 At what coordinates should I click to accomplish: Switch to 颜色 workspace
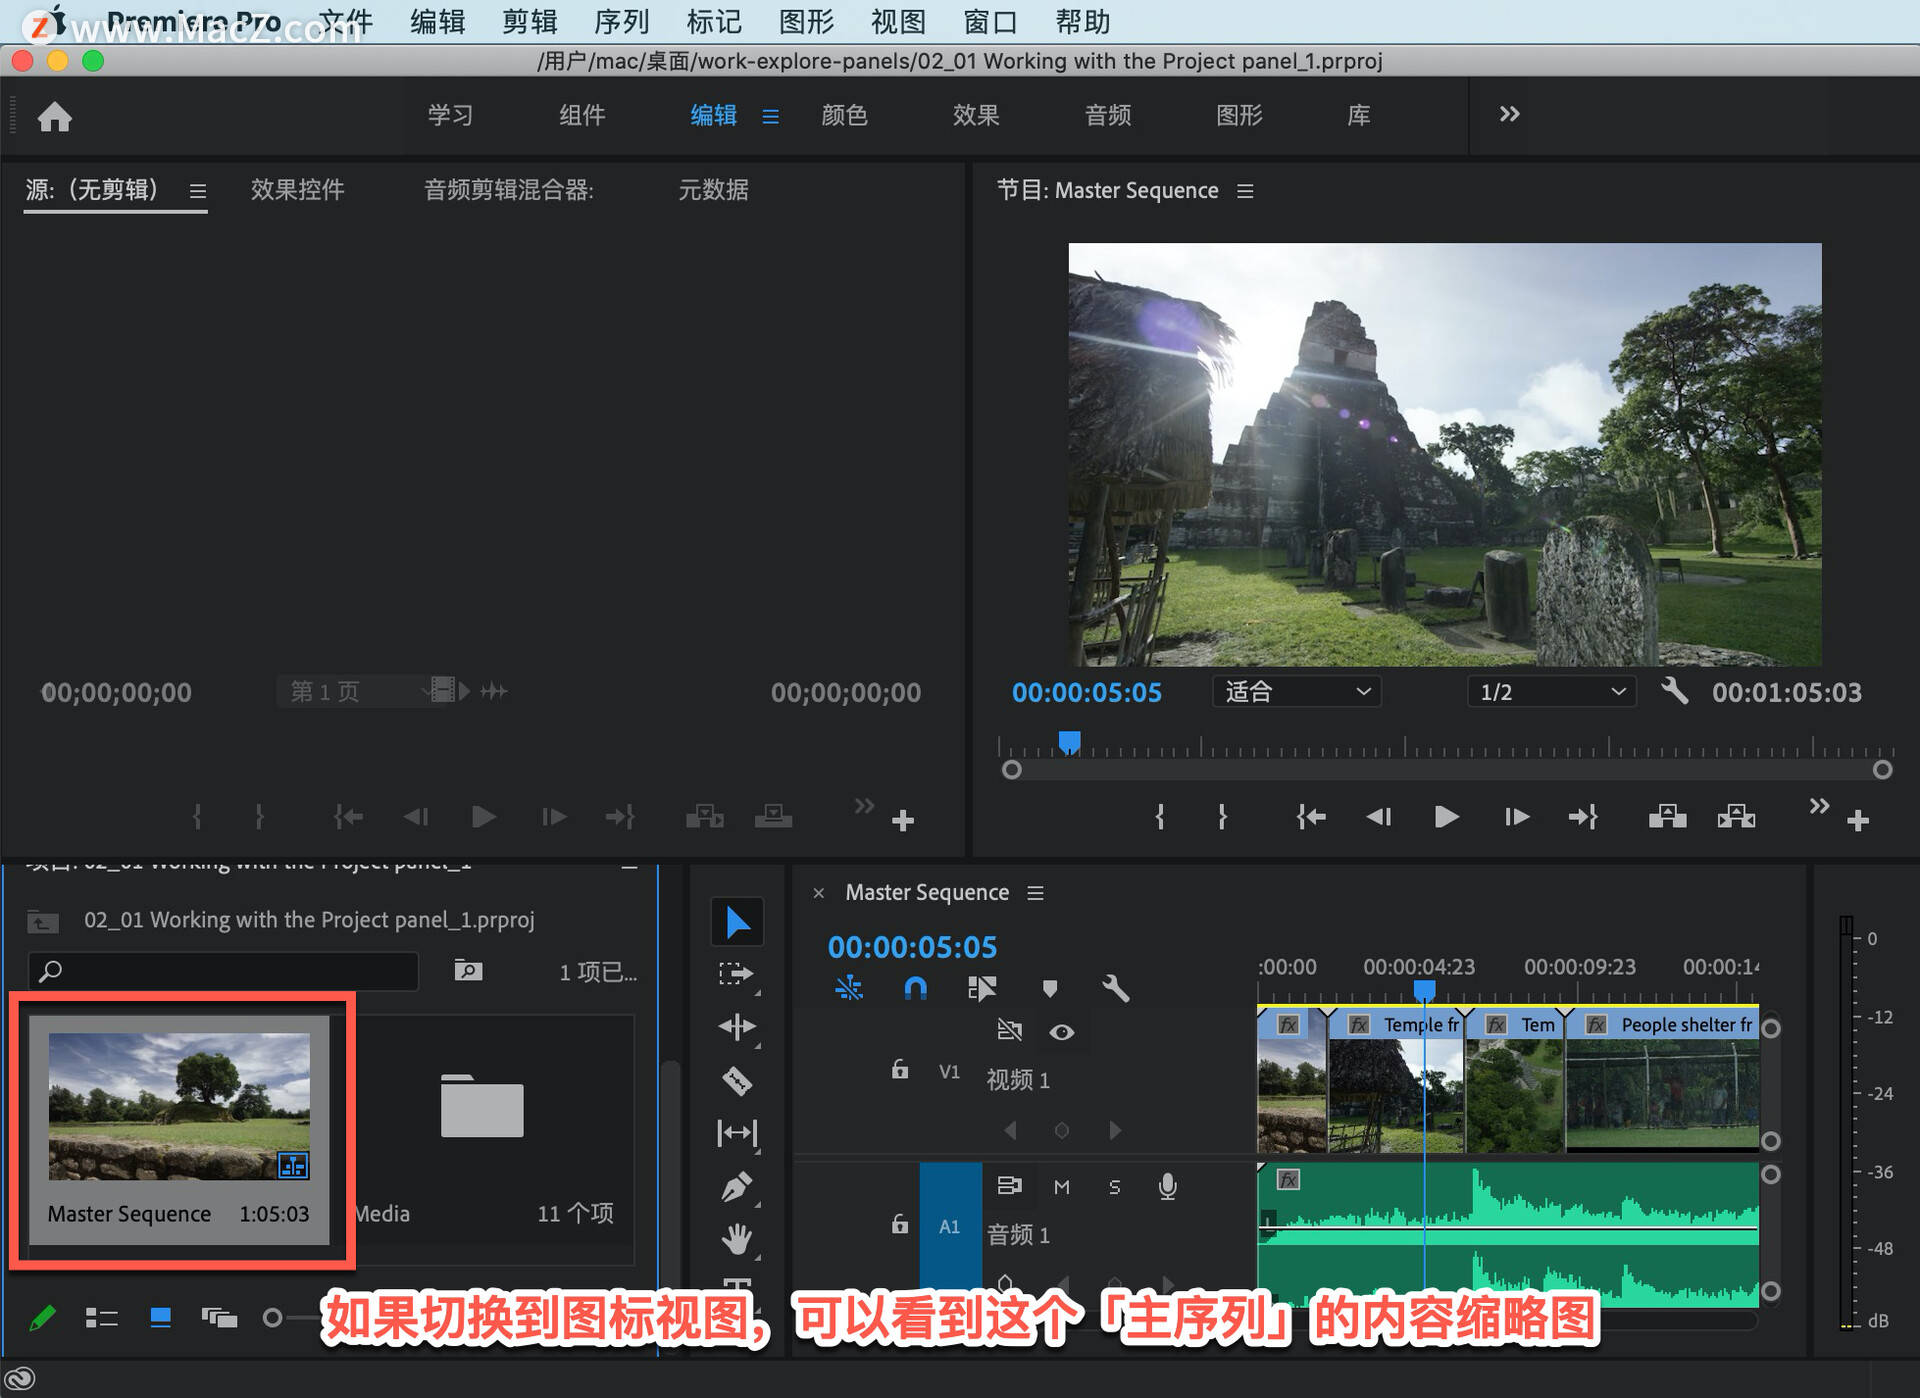click(844, 115)
